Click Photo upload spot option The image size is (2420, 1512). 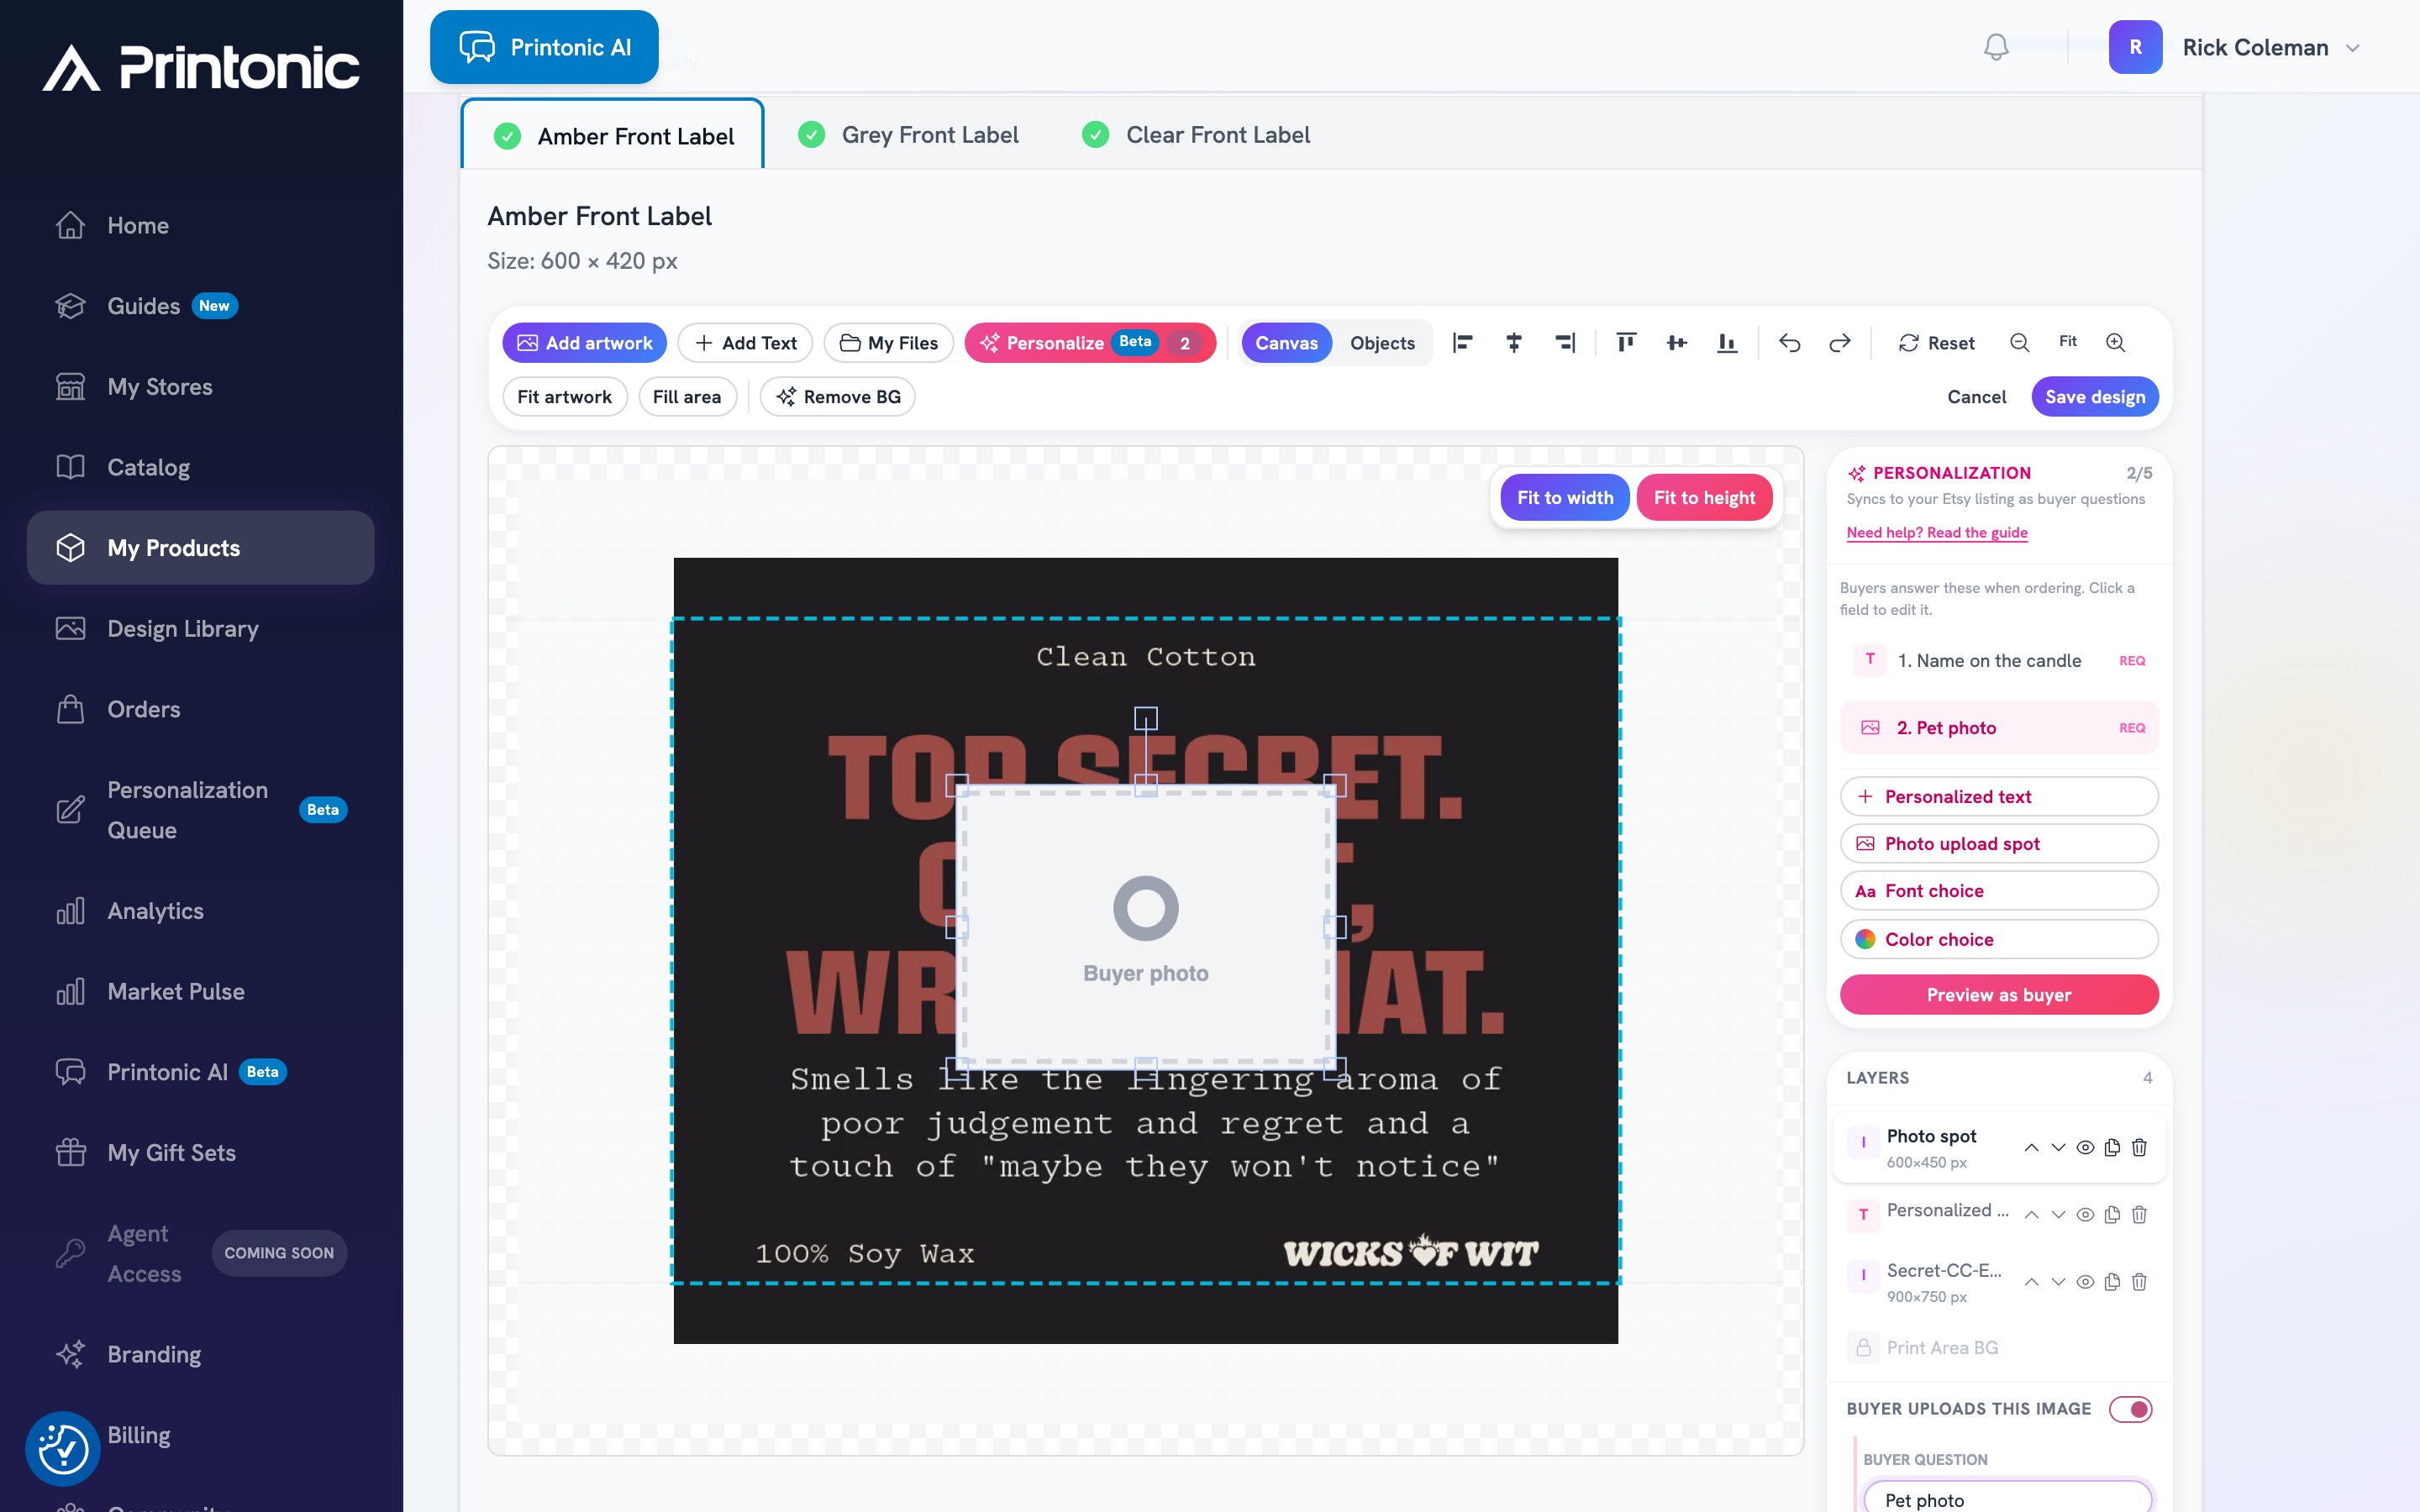coord(1999,844)
